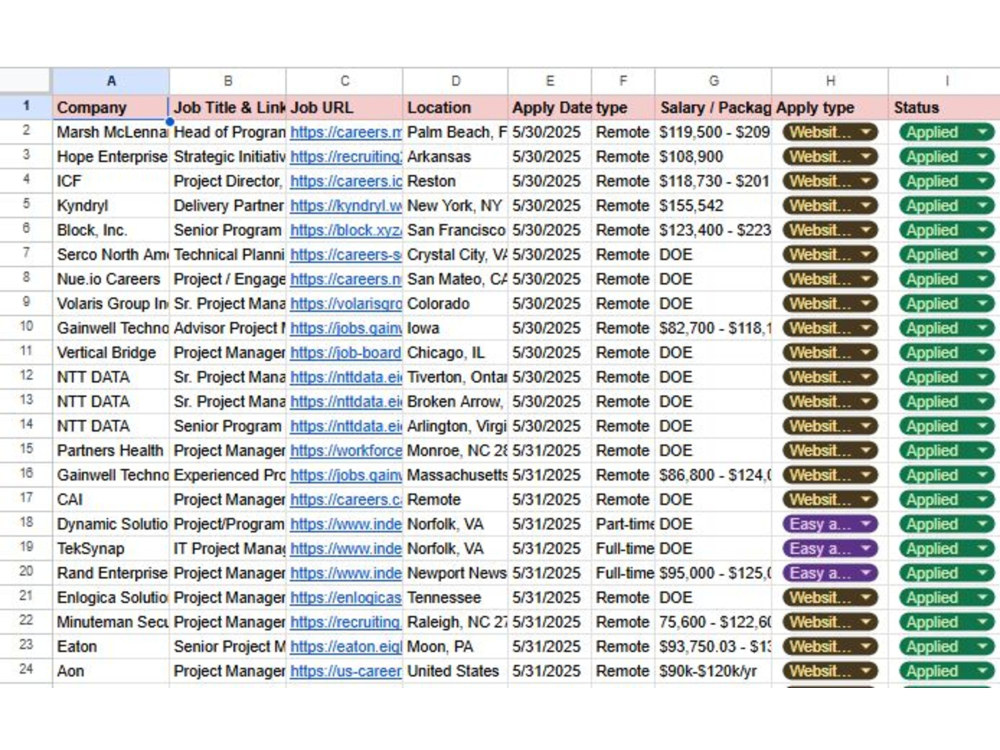Select the IT Project Manager job title cell
This screenshot has height=750, width=1000.
(228, 548)
